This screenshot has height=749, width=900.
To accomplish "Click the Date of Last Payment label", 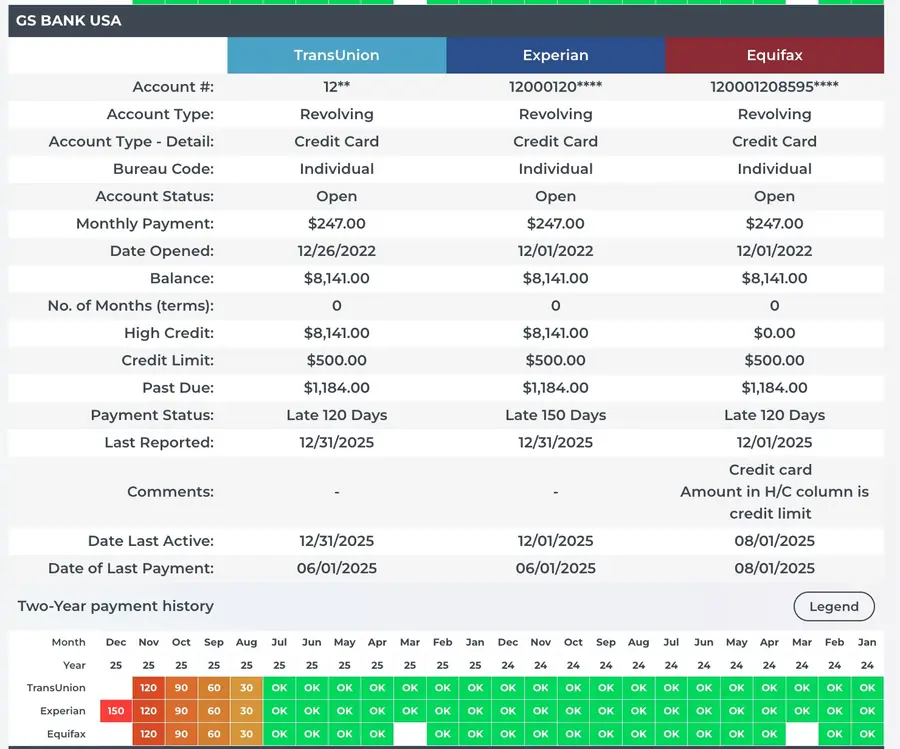I will click(131, 568).
